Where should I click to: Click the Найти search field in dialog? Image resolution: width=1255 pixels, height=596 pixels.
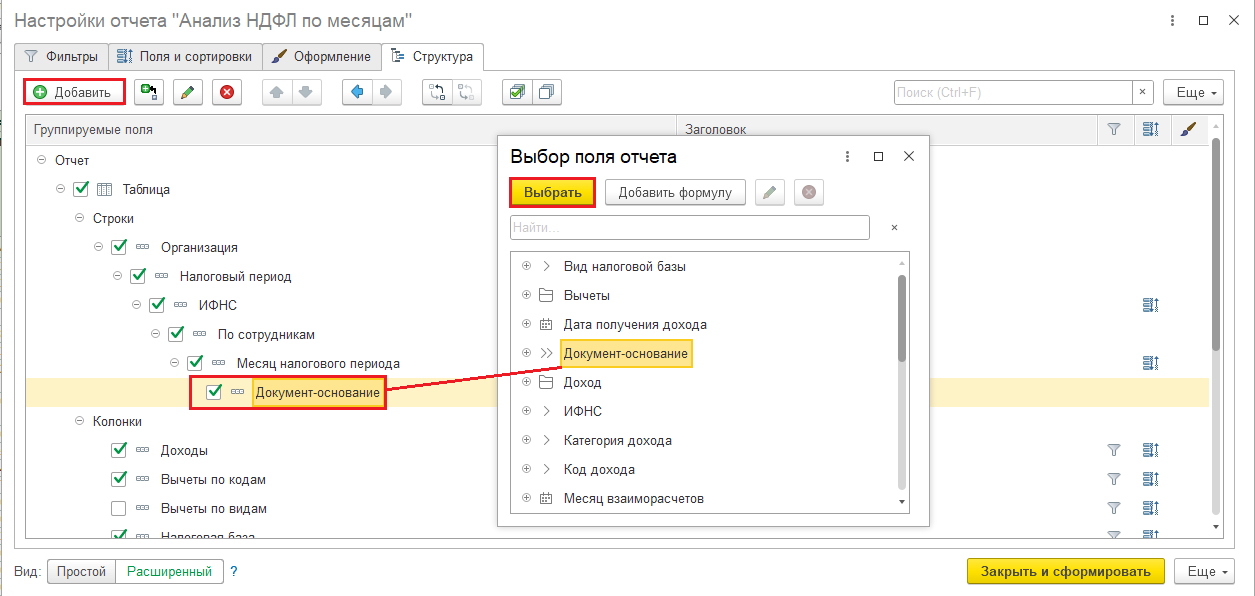(689, 228)
